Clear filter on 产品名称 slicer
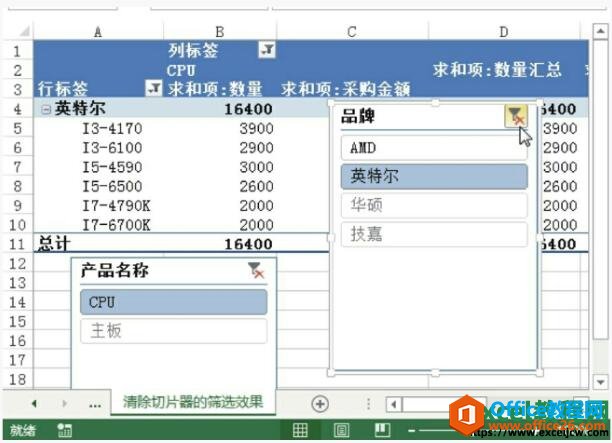 point(256,270)
